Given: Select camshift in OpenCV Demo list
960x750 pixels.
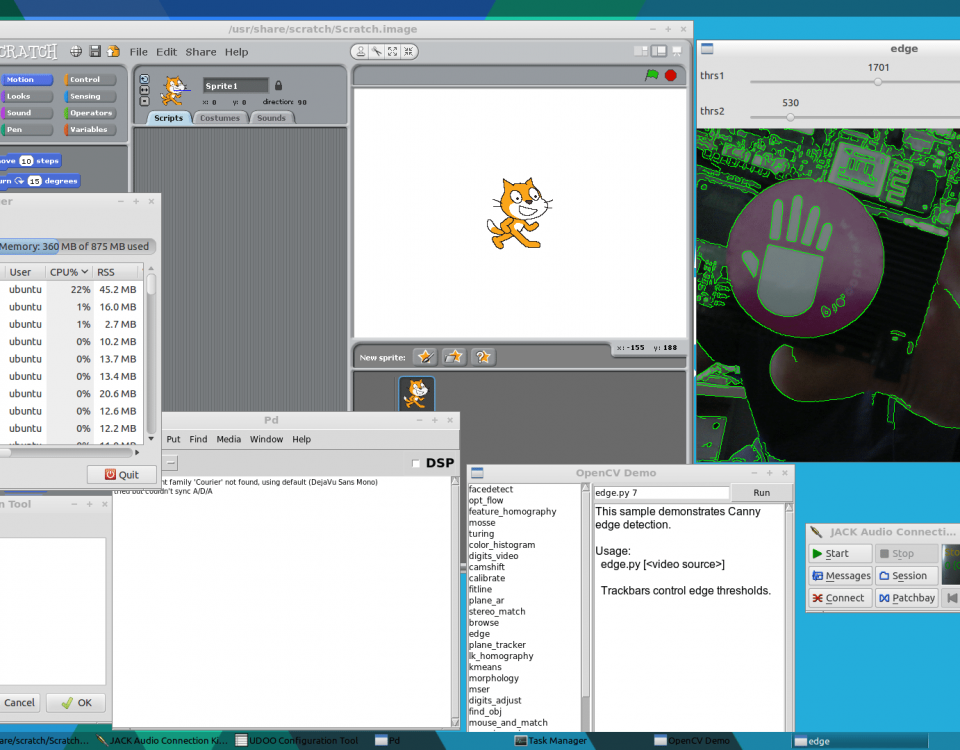Looking at the screenshot, I should [x=487, y=567].
